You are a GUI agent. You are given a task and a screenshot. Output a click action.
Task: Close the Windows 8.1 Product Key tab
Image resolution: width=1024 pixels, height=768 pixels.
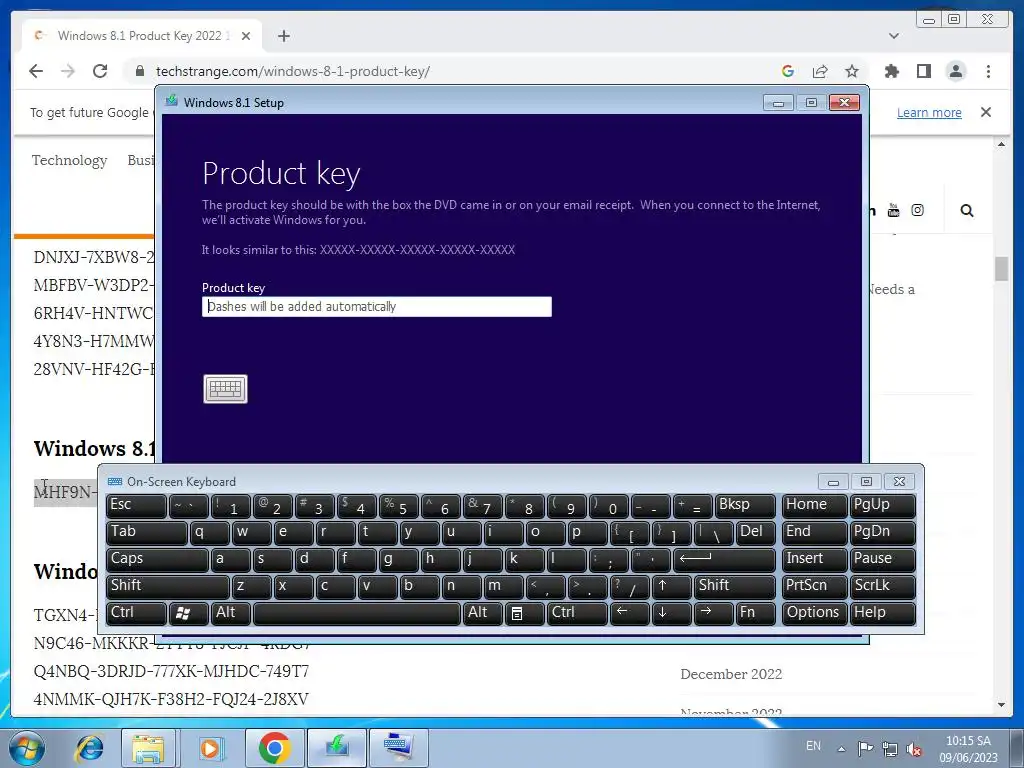[x=246, y=36]
